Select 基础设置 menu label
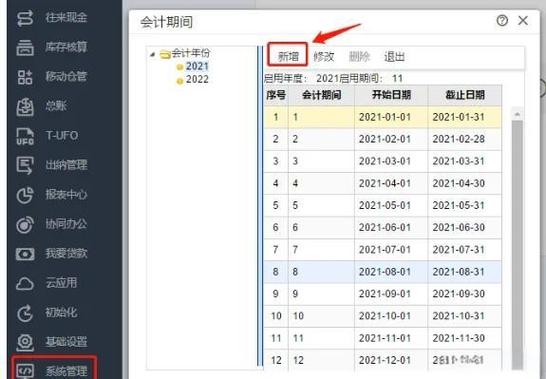This screenshot has width=546, height=379. pos(66,342)
